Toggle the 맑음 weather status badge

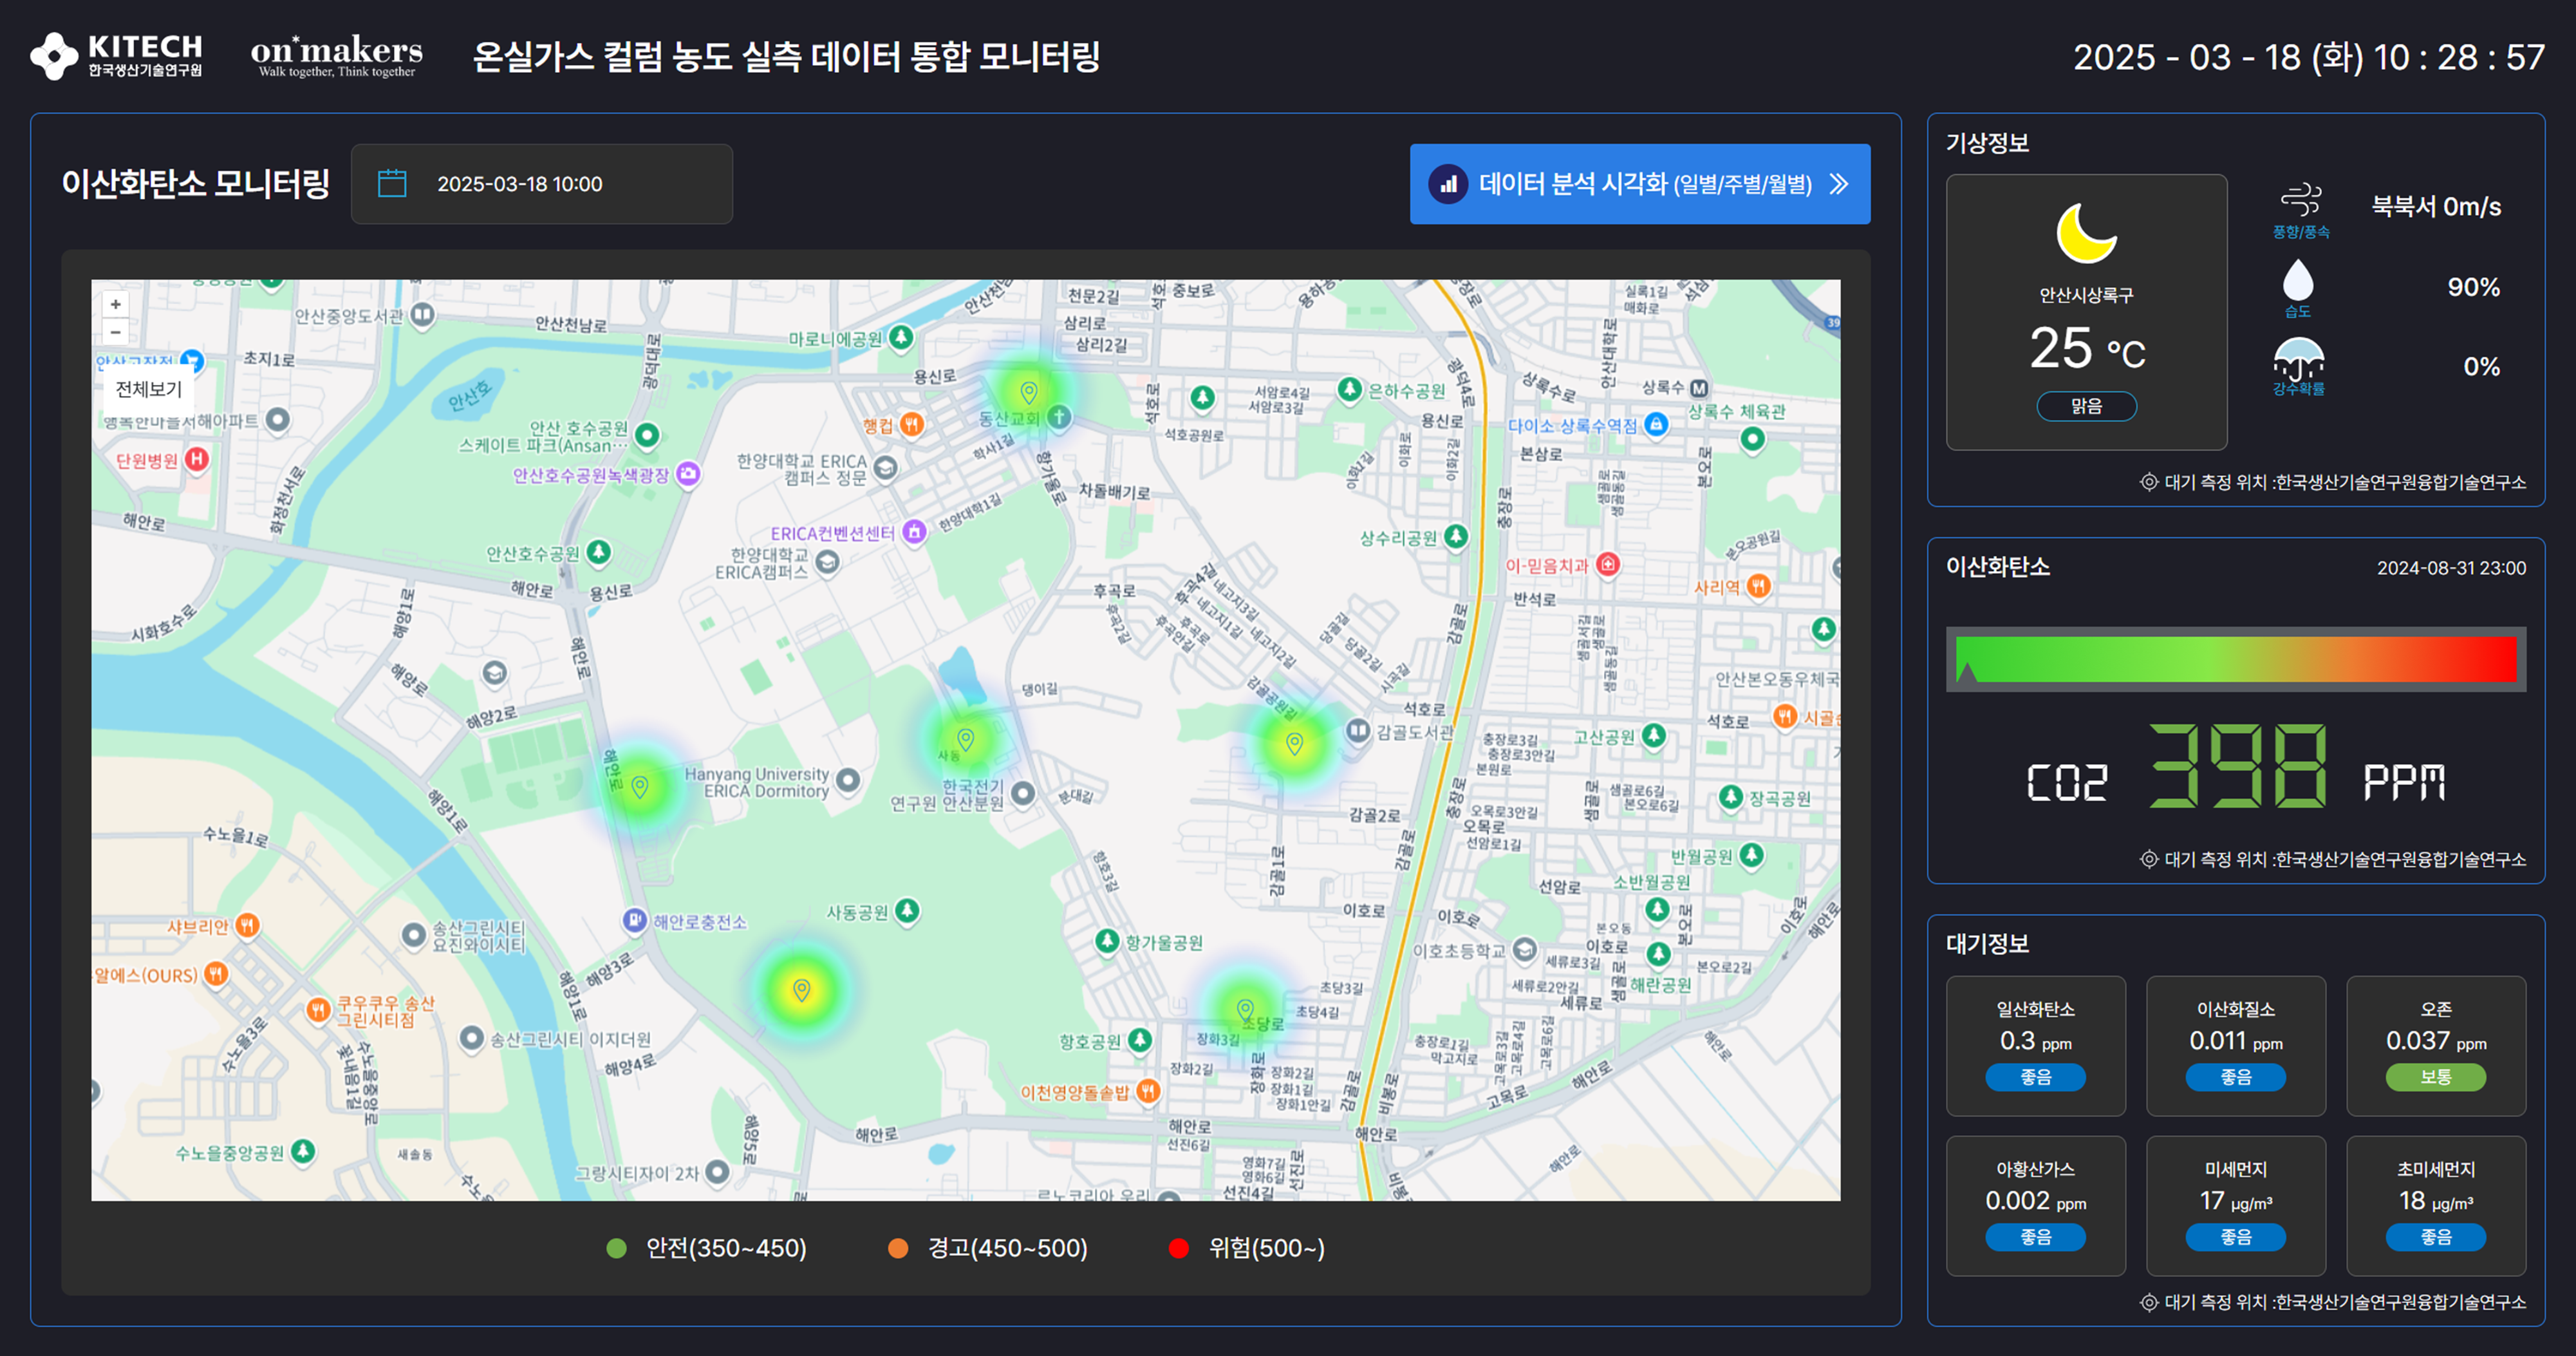(x=2086, y=406)
